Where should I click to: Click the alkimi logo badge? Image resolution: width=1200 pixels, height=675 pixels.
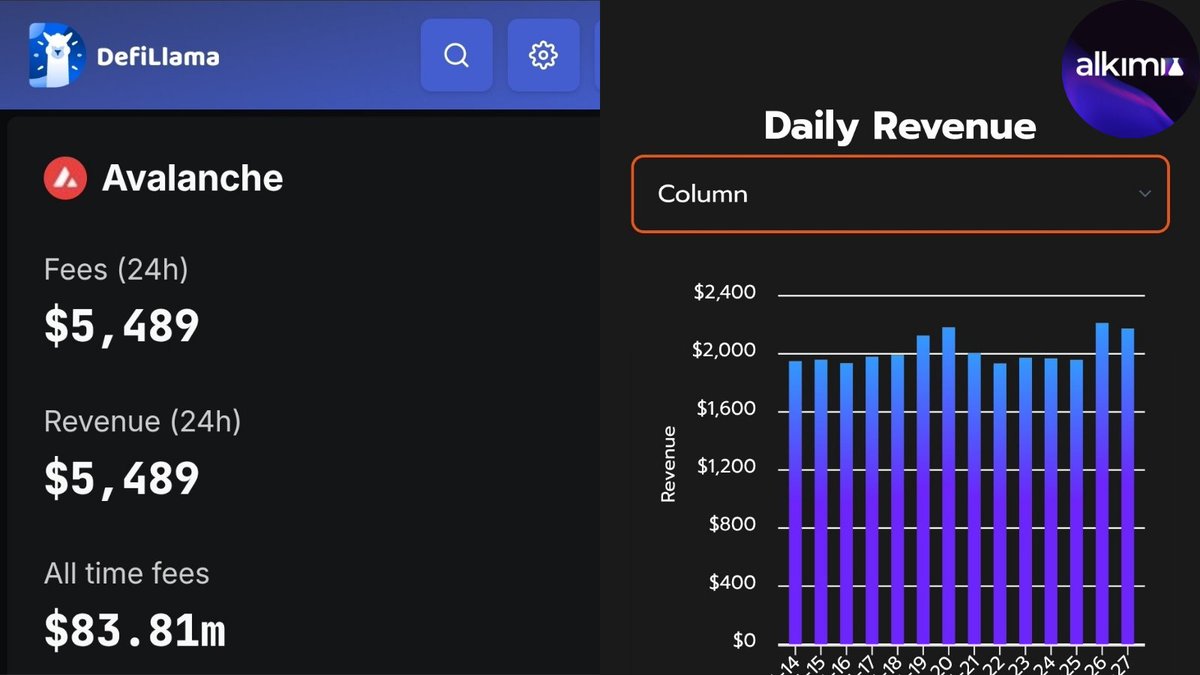tap(1128, 68)
